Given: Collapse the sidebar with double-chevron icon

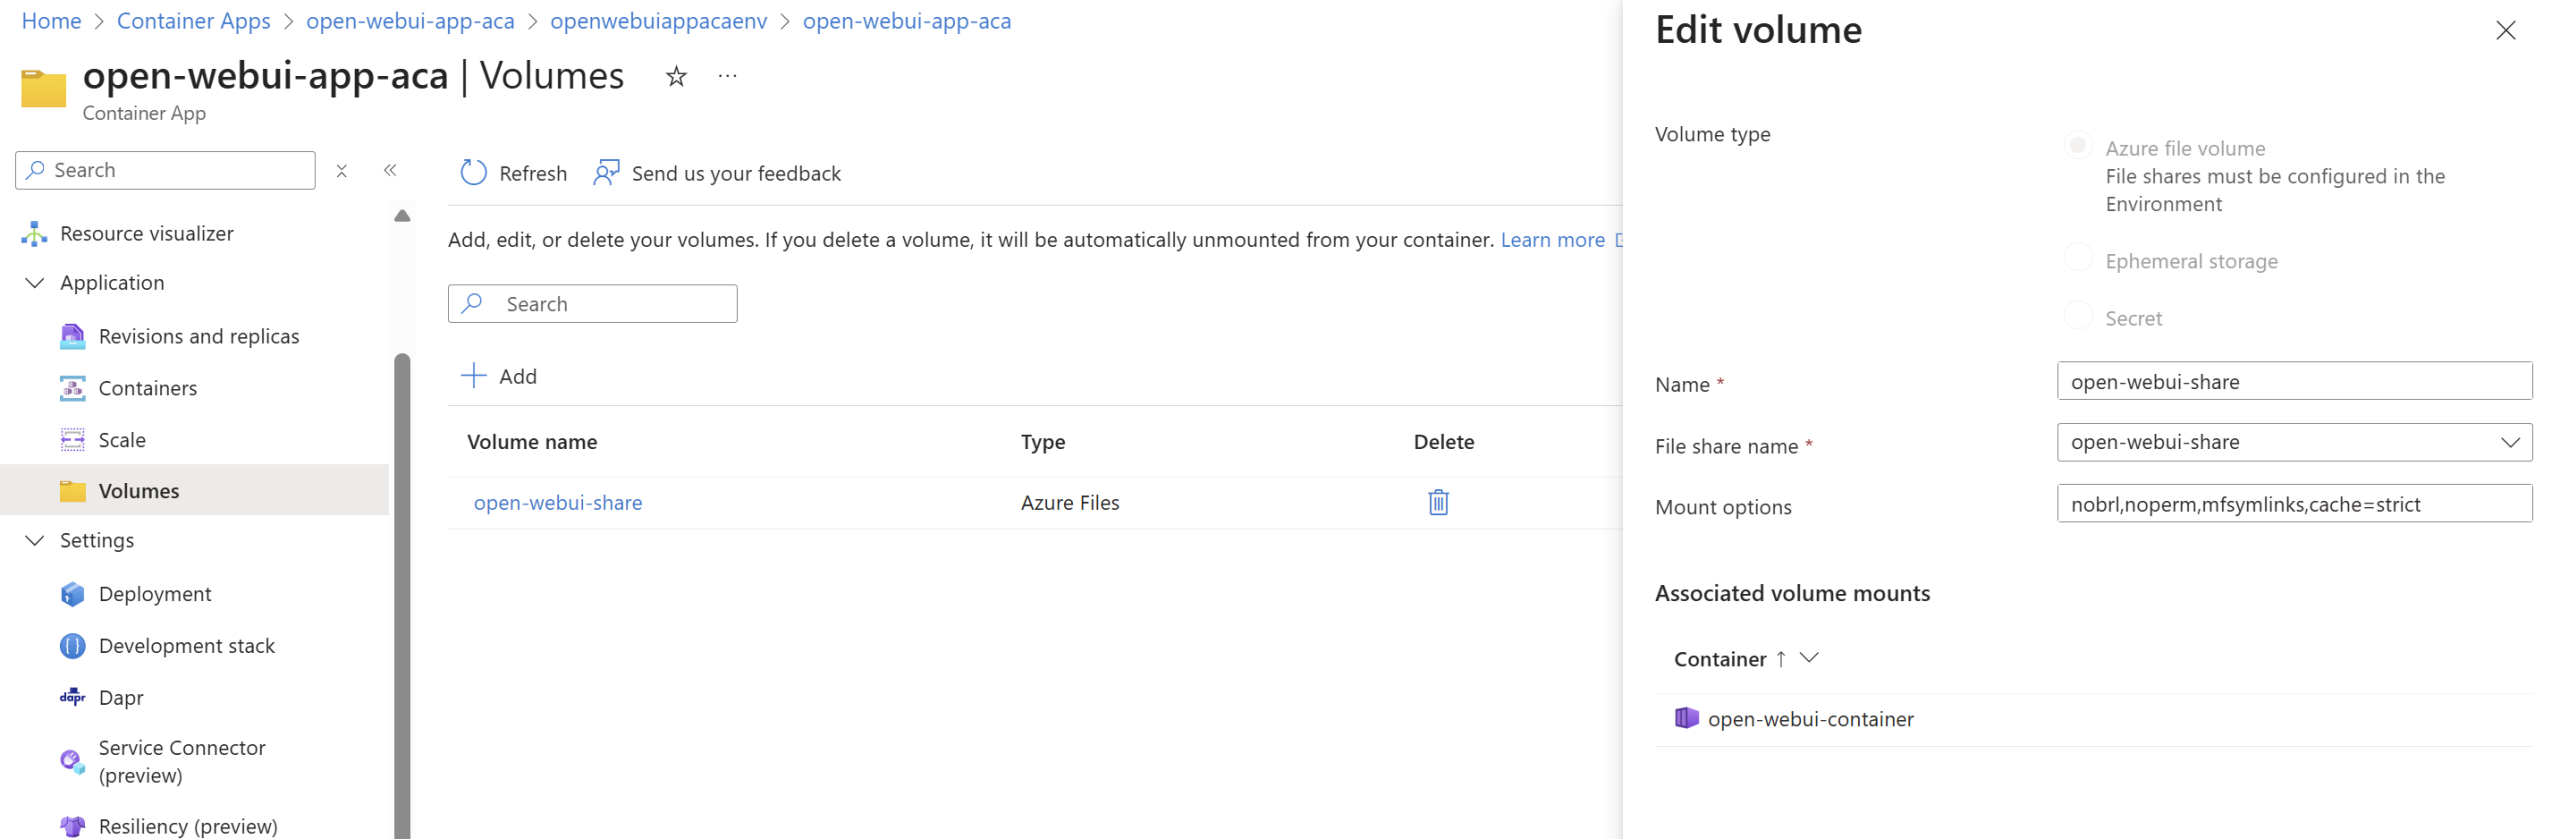Looking at the screenshot, I should 390,170.
